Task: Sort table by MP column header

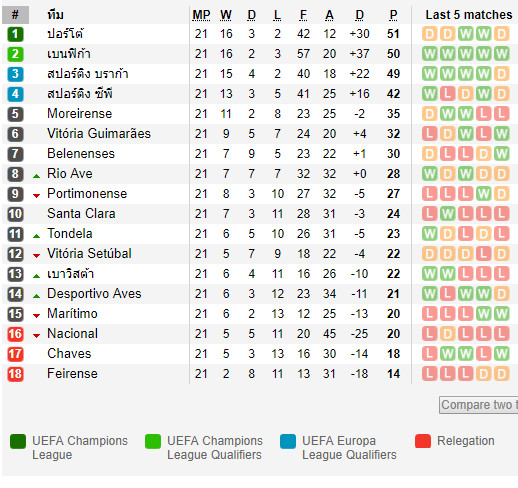Action: pyautogui.click(x=201, y=15)
